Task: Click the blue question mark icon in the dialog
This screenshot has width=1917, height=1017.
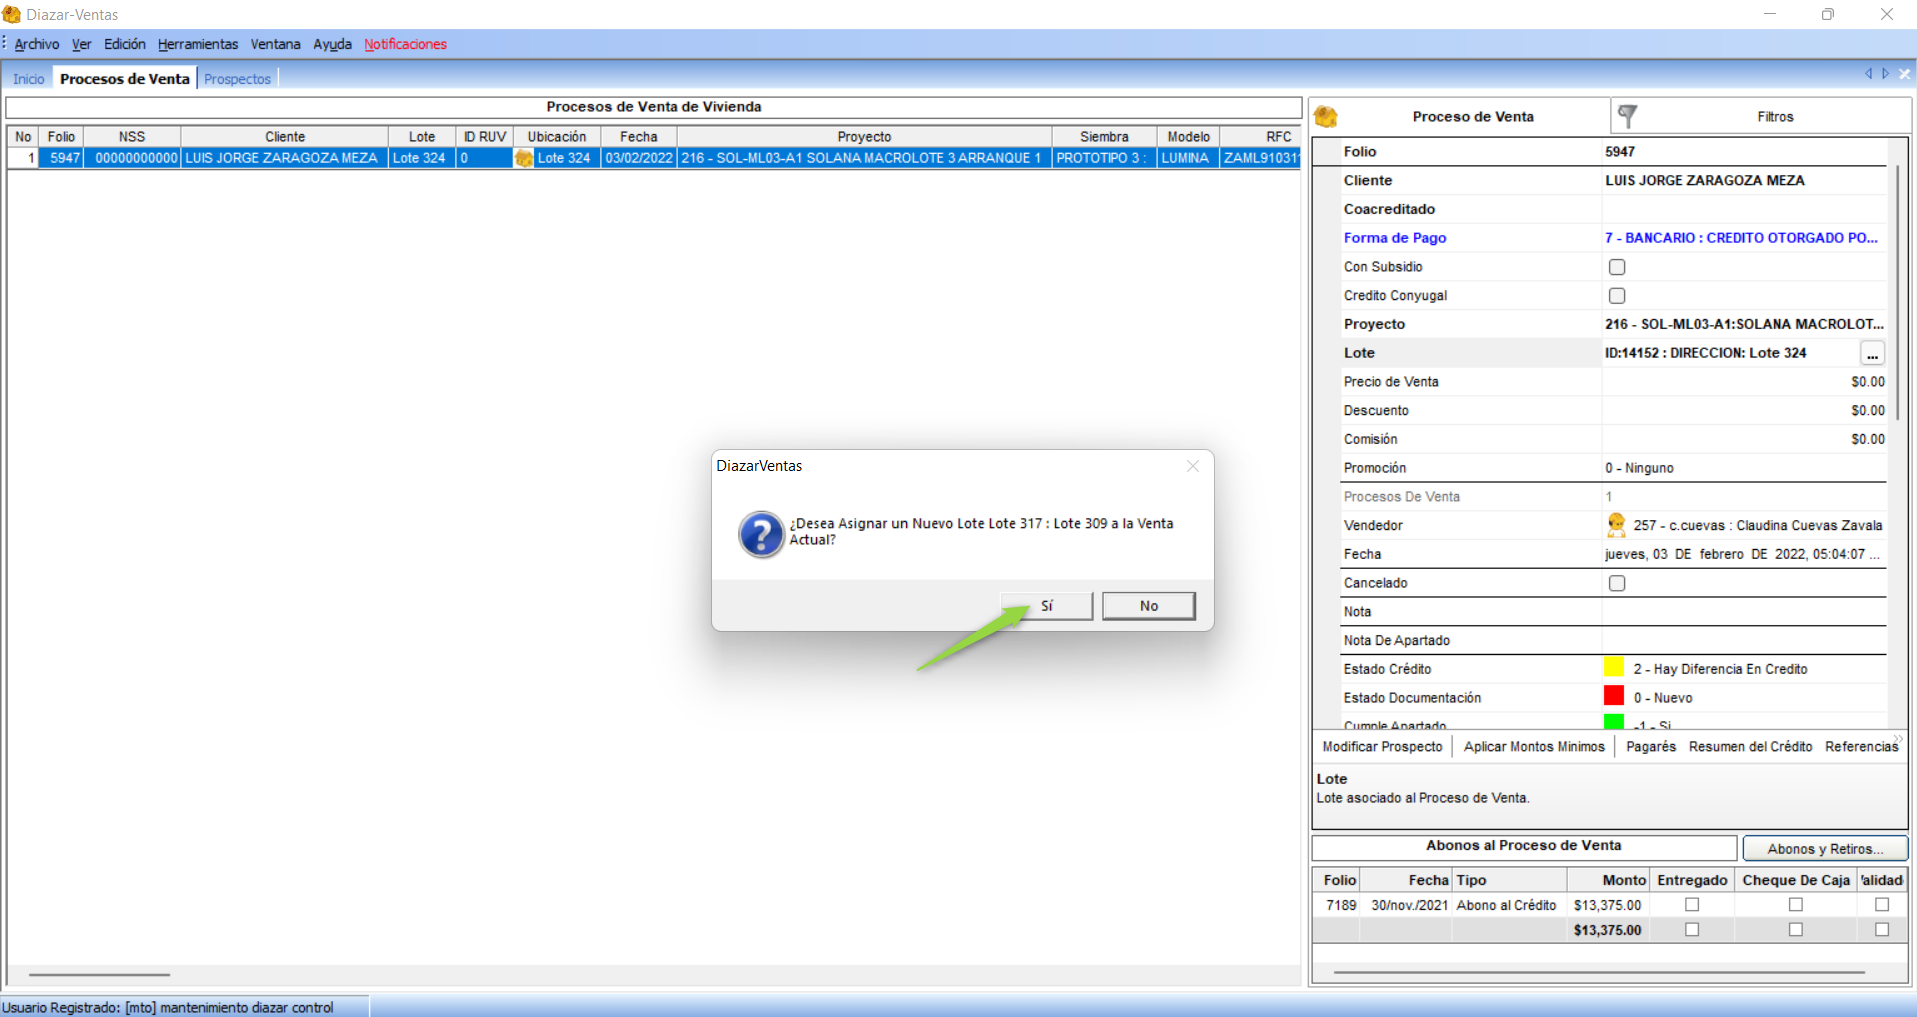Action: click(x=761, y=534)
